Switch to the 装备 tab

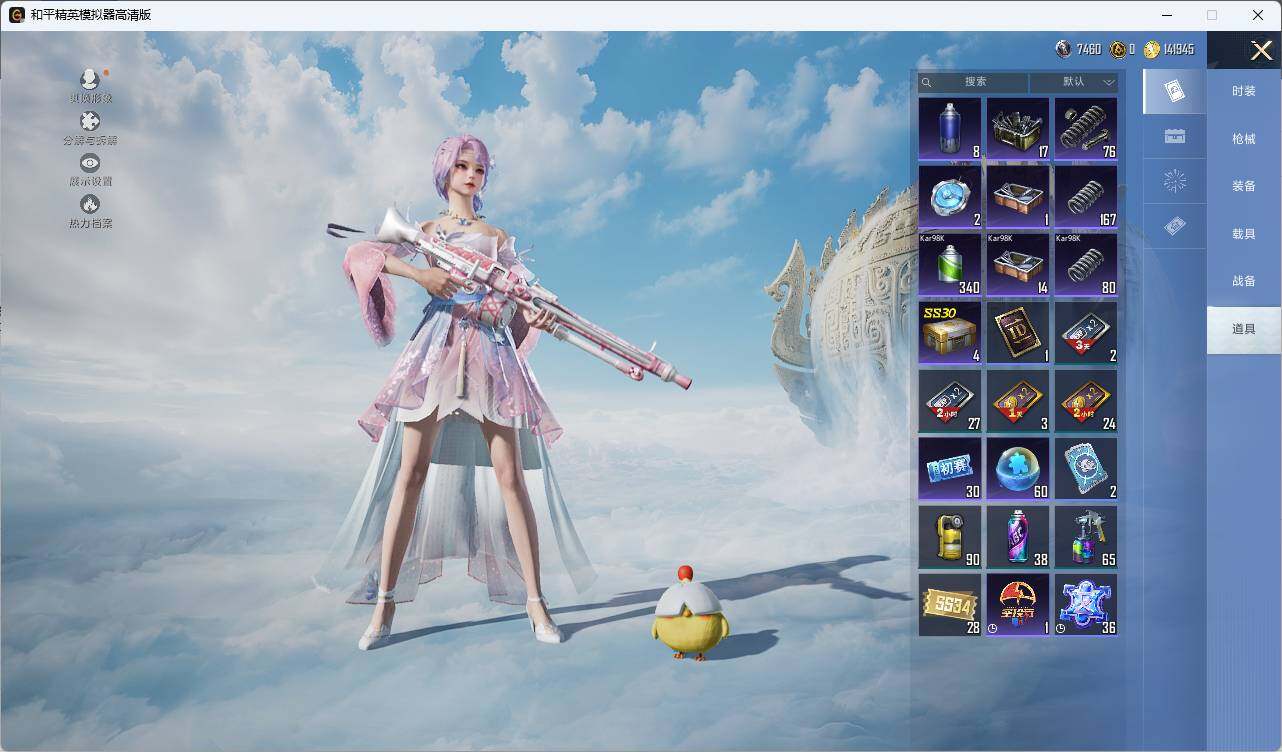[x=1244, y=186]
